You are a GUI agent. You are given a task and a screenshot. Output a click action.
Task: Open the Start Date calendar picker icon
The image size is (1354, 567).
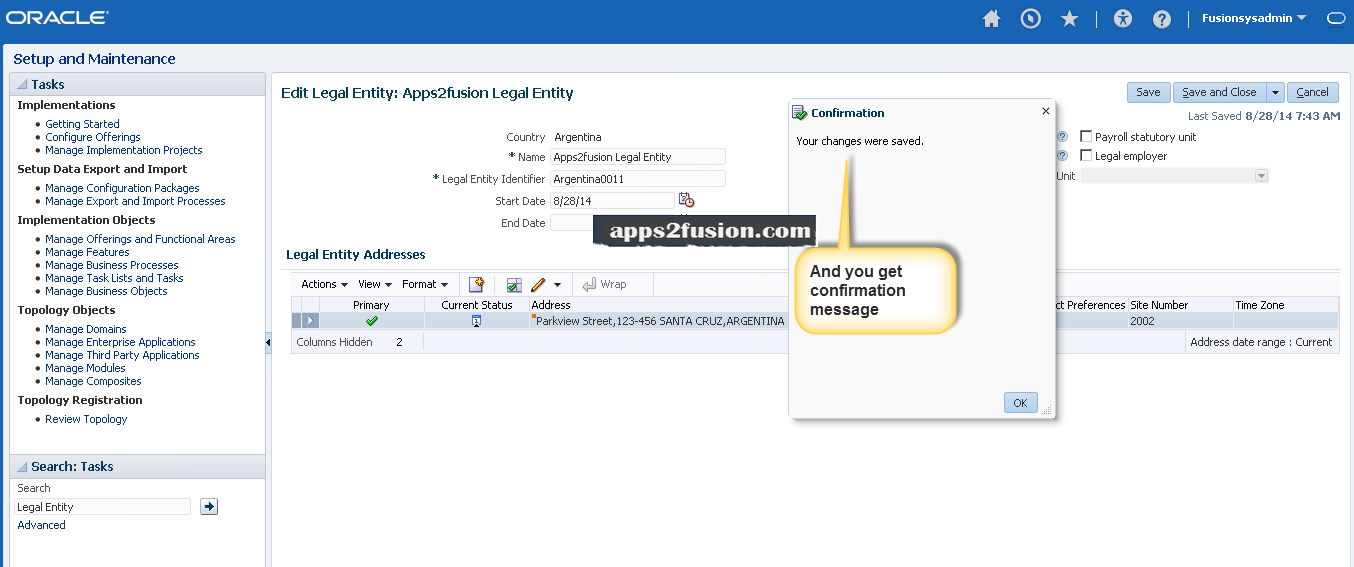(x=686, y=200)
